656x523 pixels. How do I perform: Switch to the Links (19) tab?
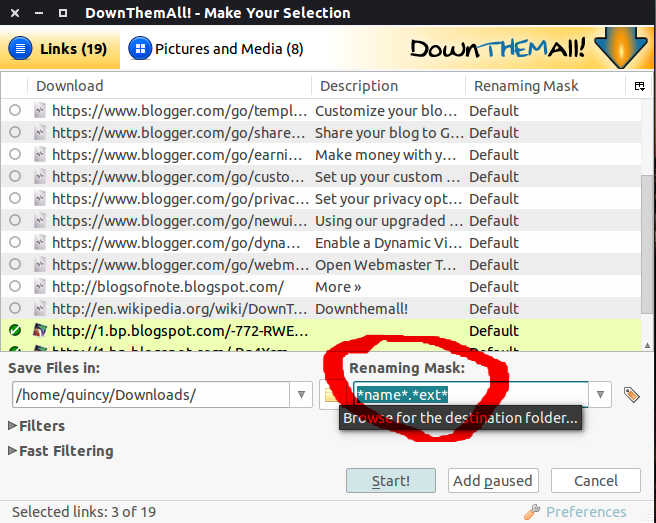60,49
